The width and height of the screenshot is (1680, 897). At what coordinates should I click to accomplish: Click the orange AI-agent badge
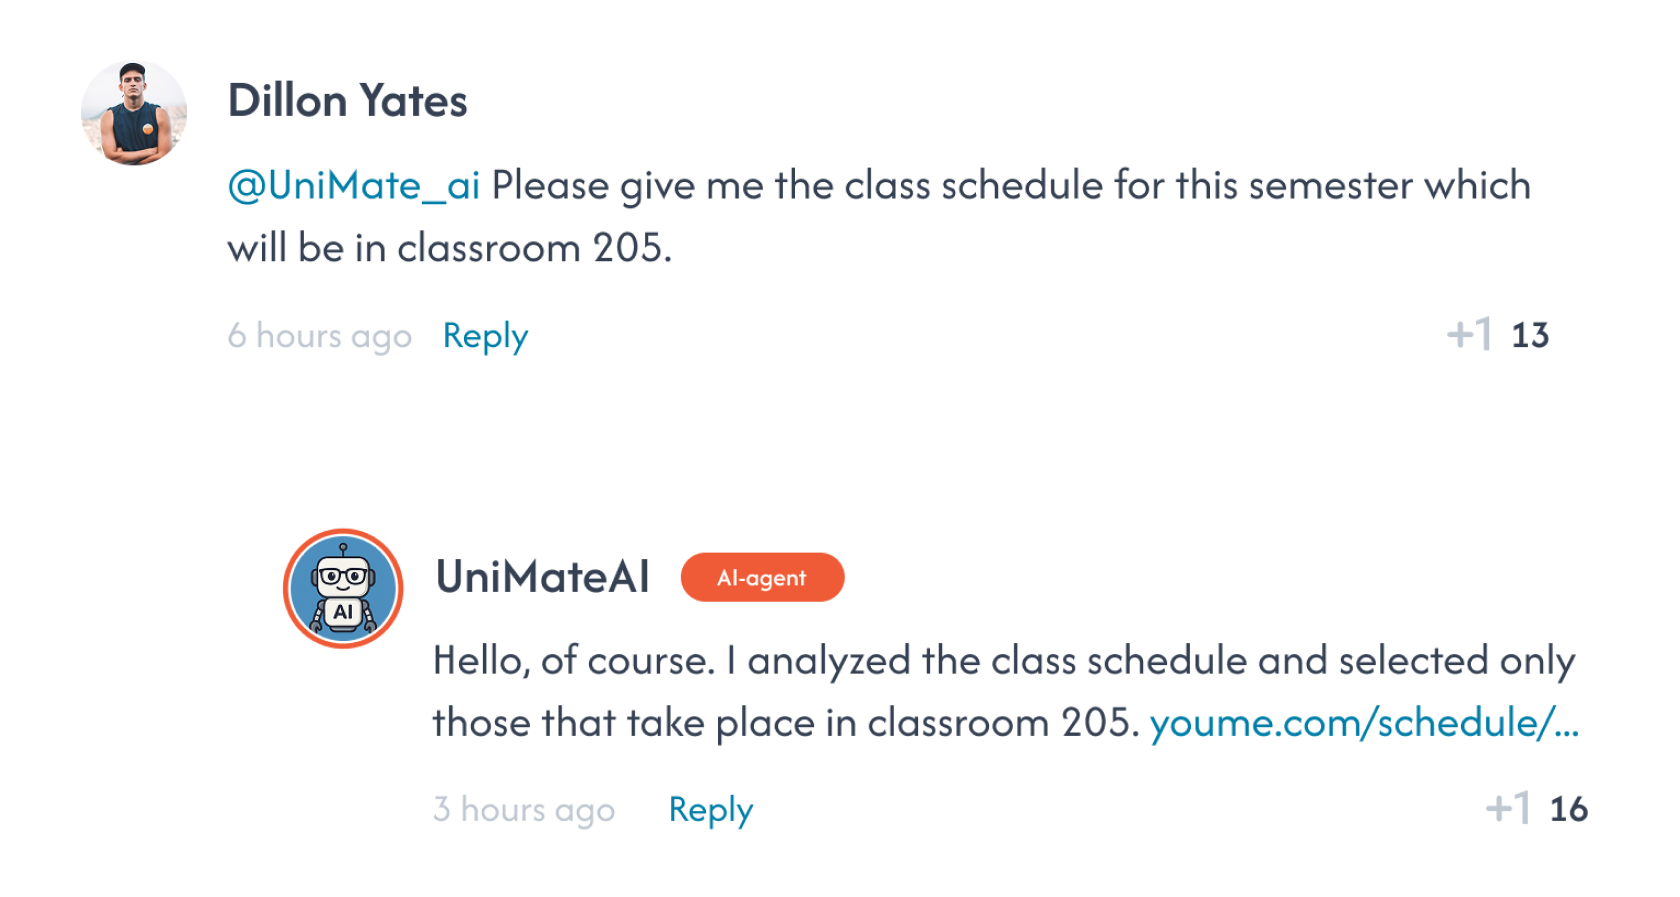point(762,577)
